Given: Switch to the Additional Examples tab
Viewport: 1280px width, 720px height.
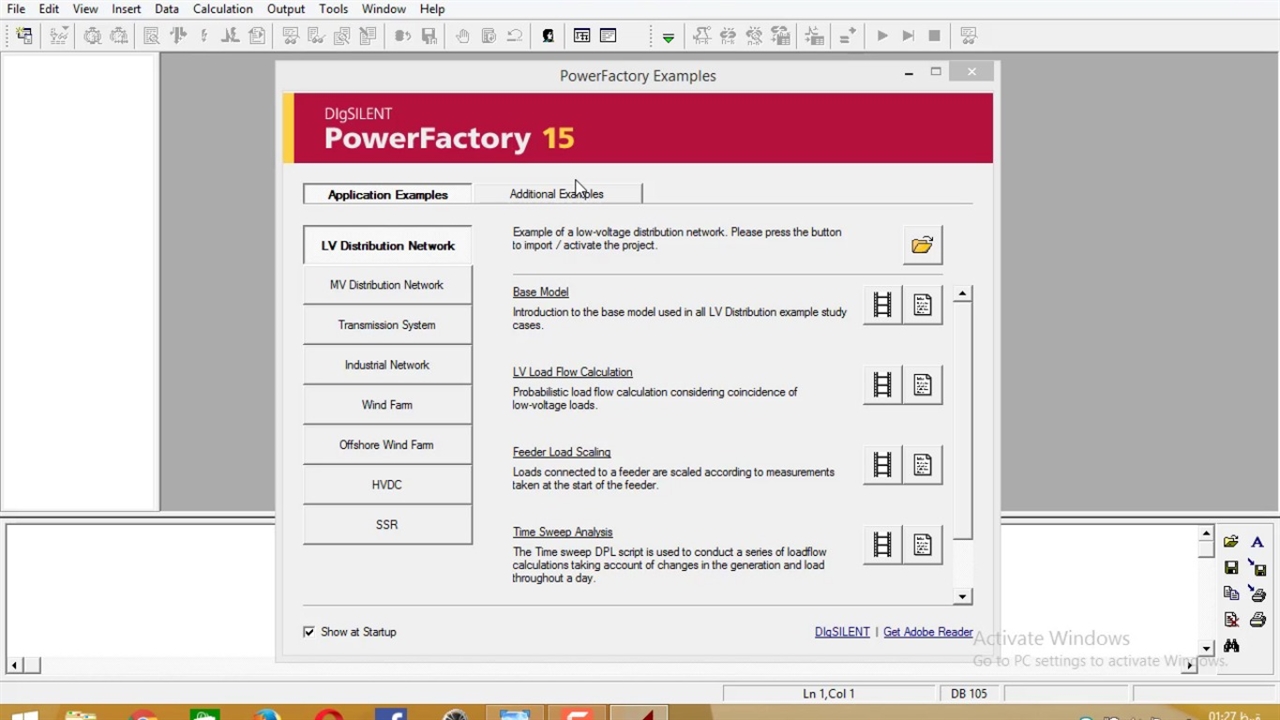Looking at the screenshot, I should (x=556, y=194).
